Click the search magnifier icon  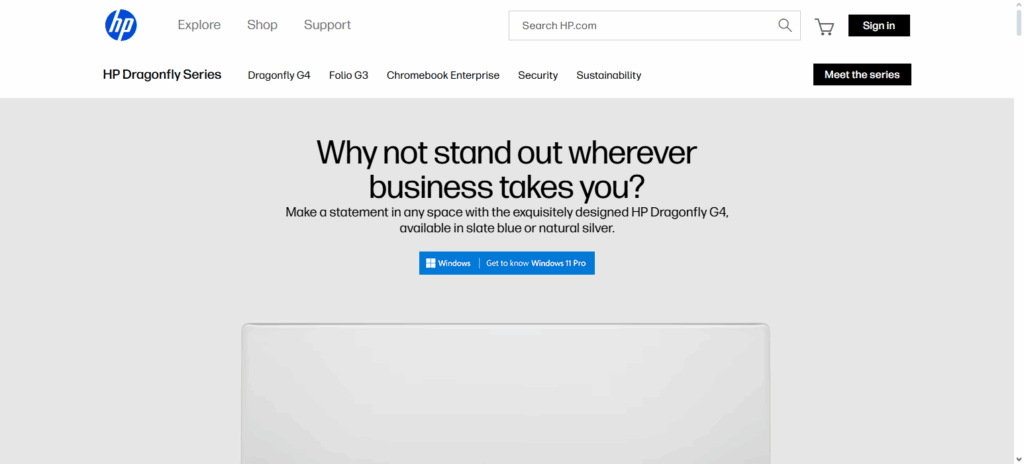coord(784,25)
